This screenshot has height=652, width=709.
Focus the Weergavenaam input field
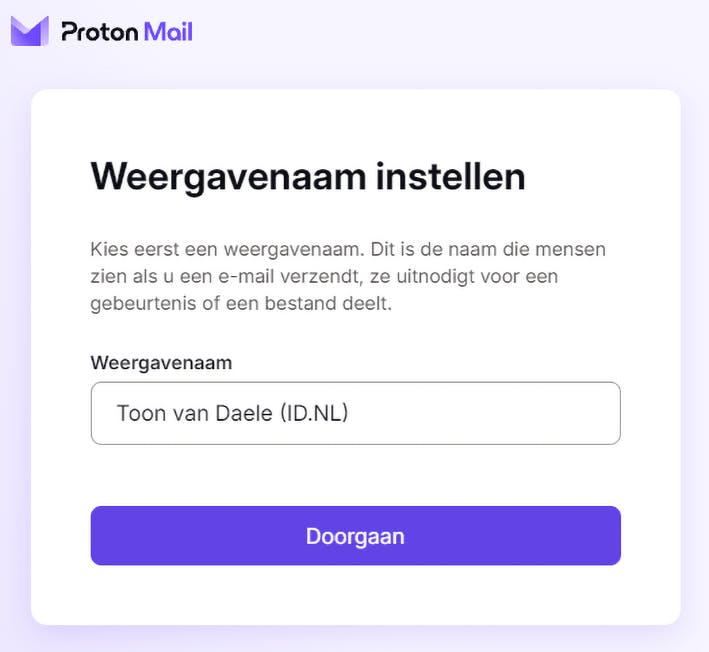(x=355, y=413)
